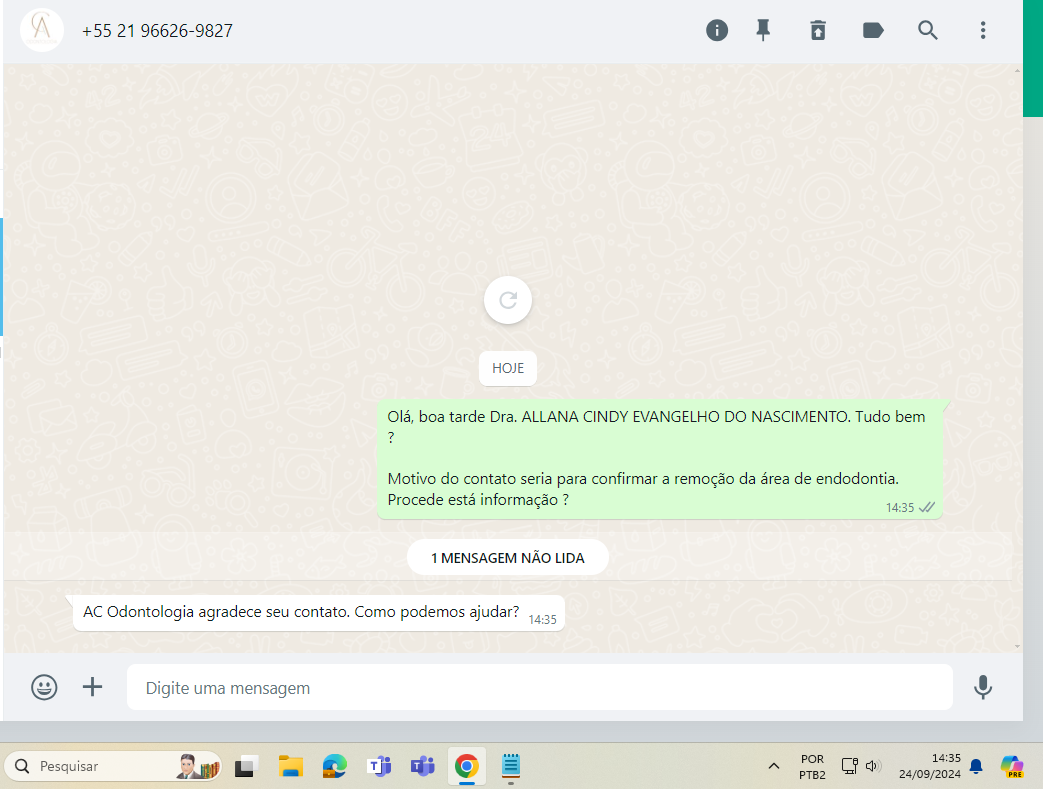Click the Digite uma mensagem field
This screenshot has height=789, width=1043.
click(538, 688)
